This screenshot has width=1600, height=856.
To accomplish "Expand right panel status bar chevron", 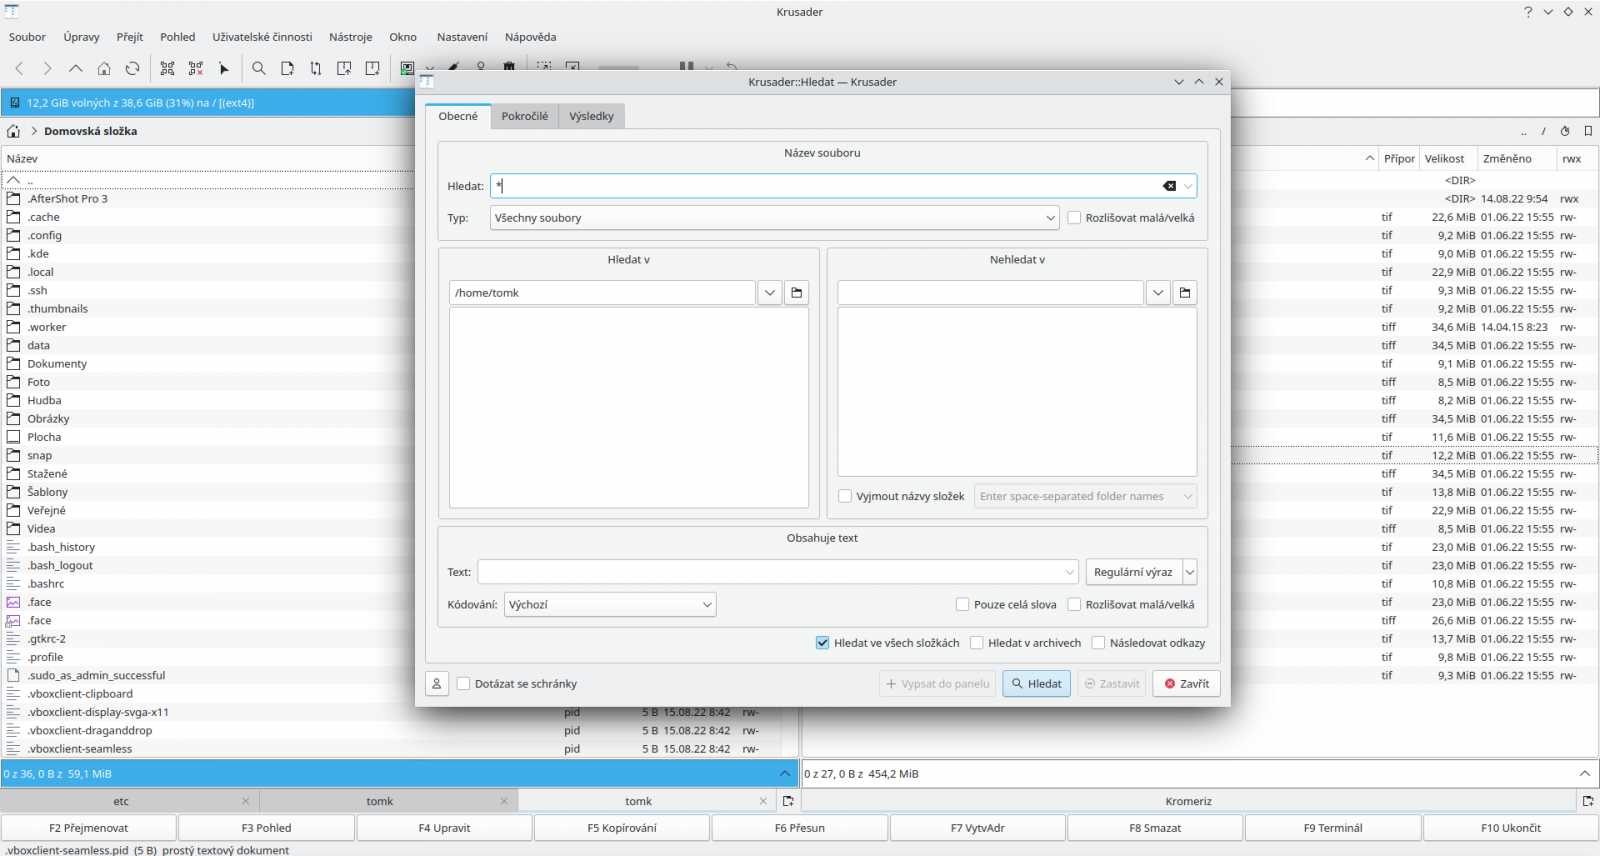I will (x=1585, y=773).
